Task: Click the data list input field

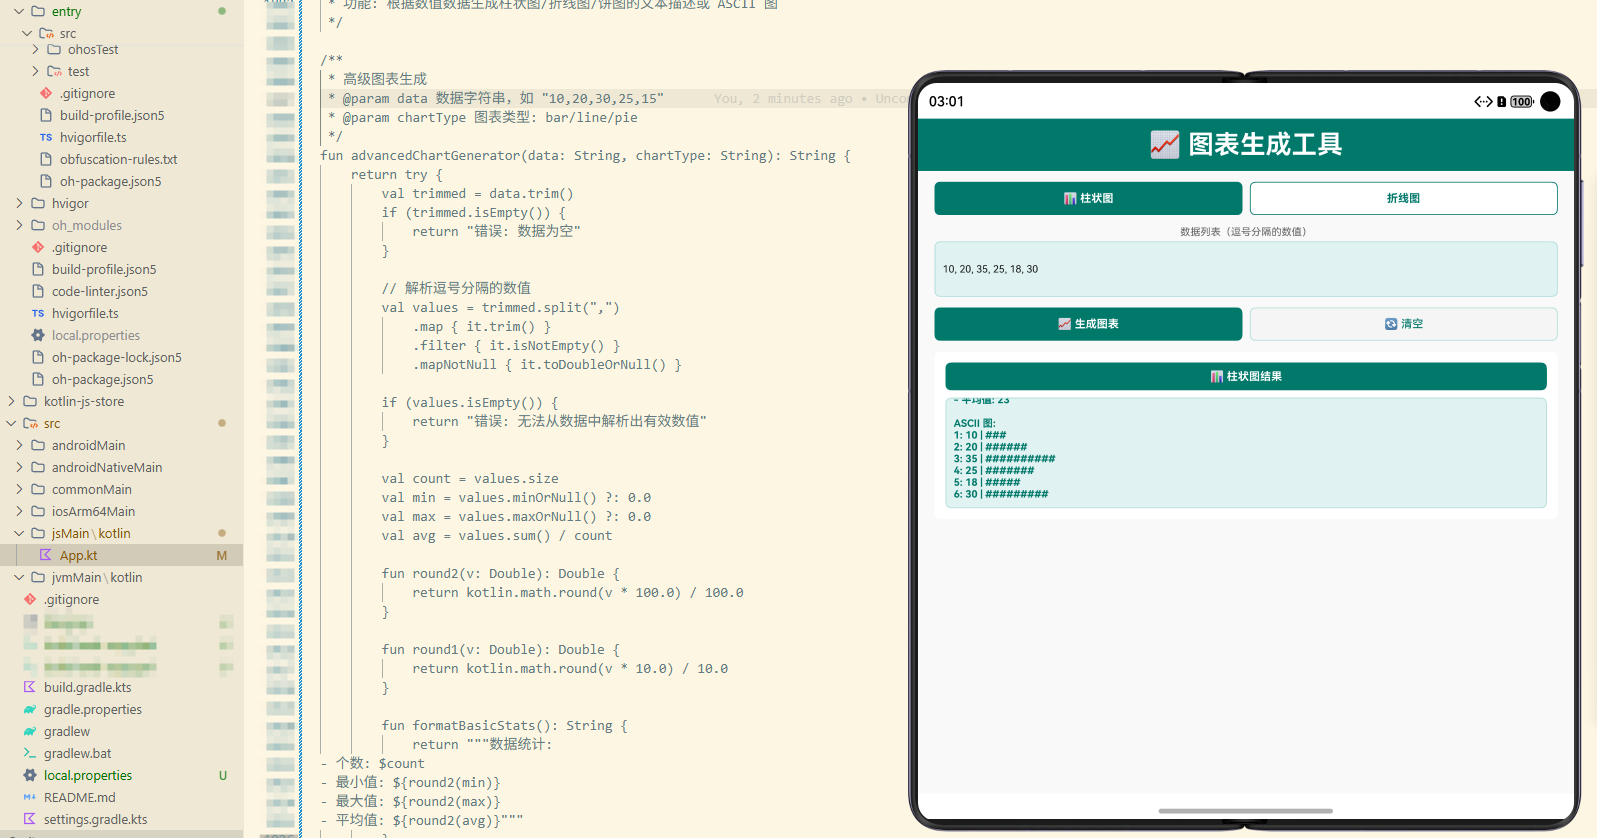Action: [x=1245, y=269]
